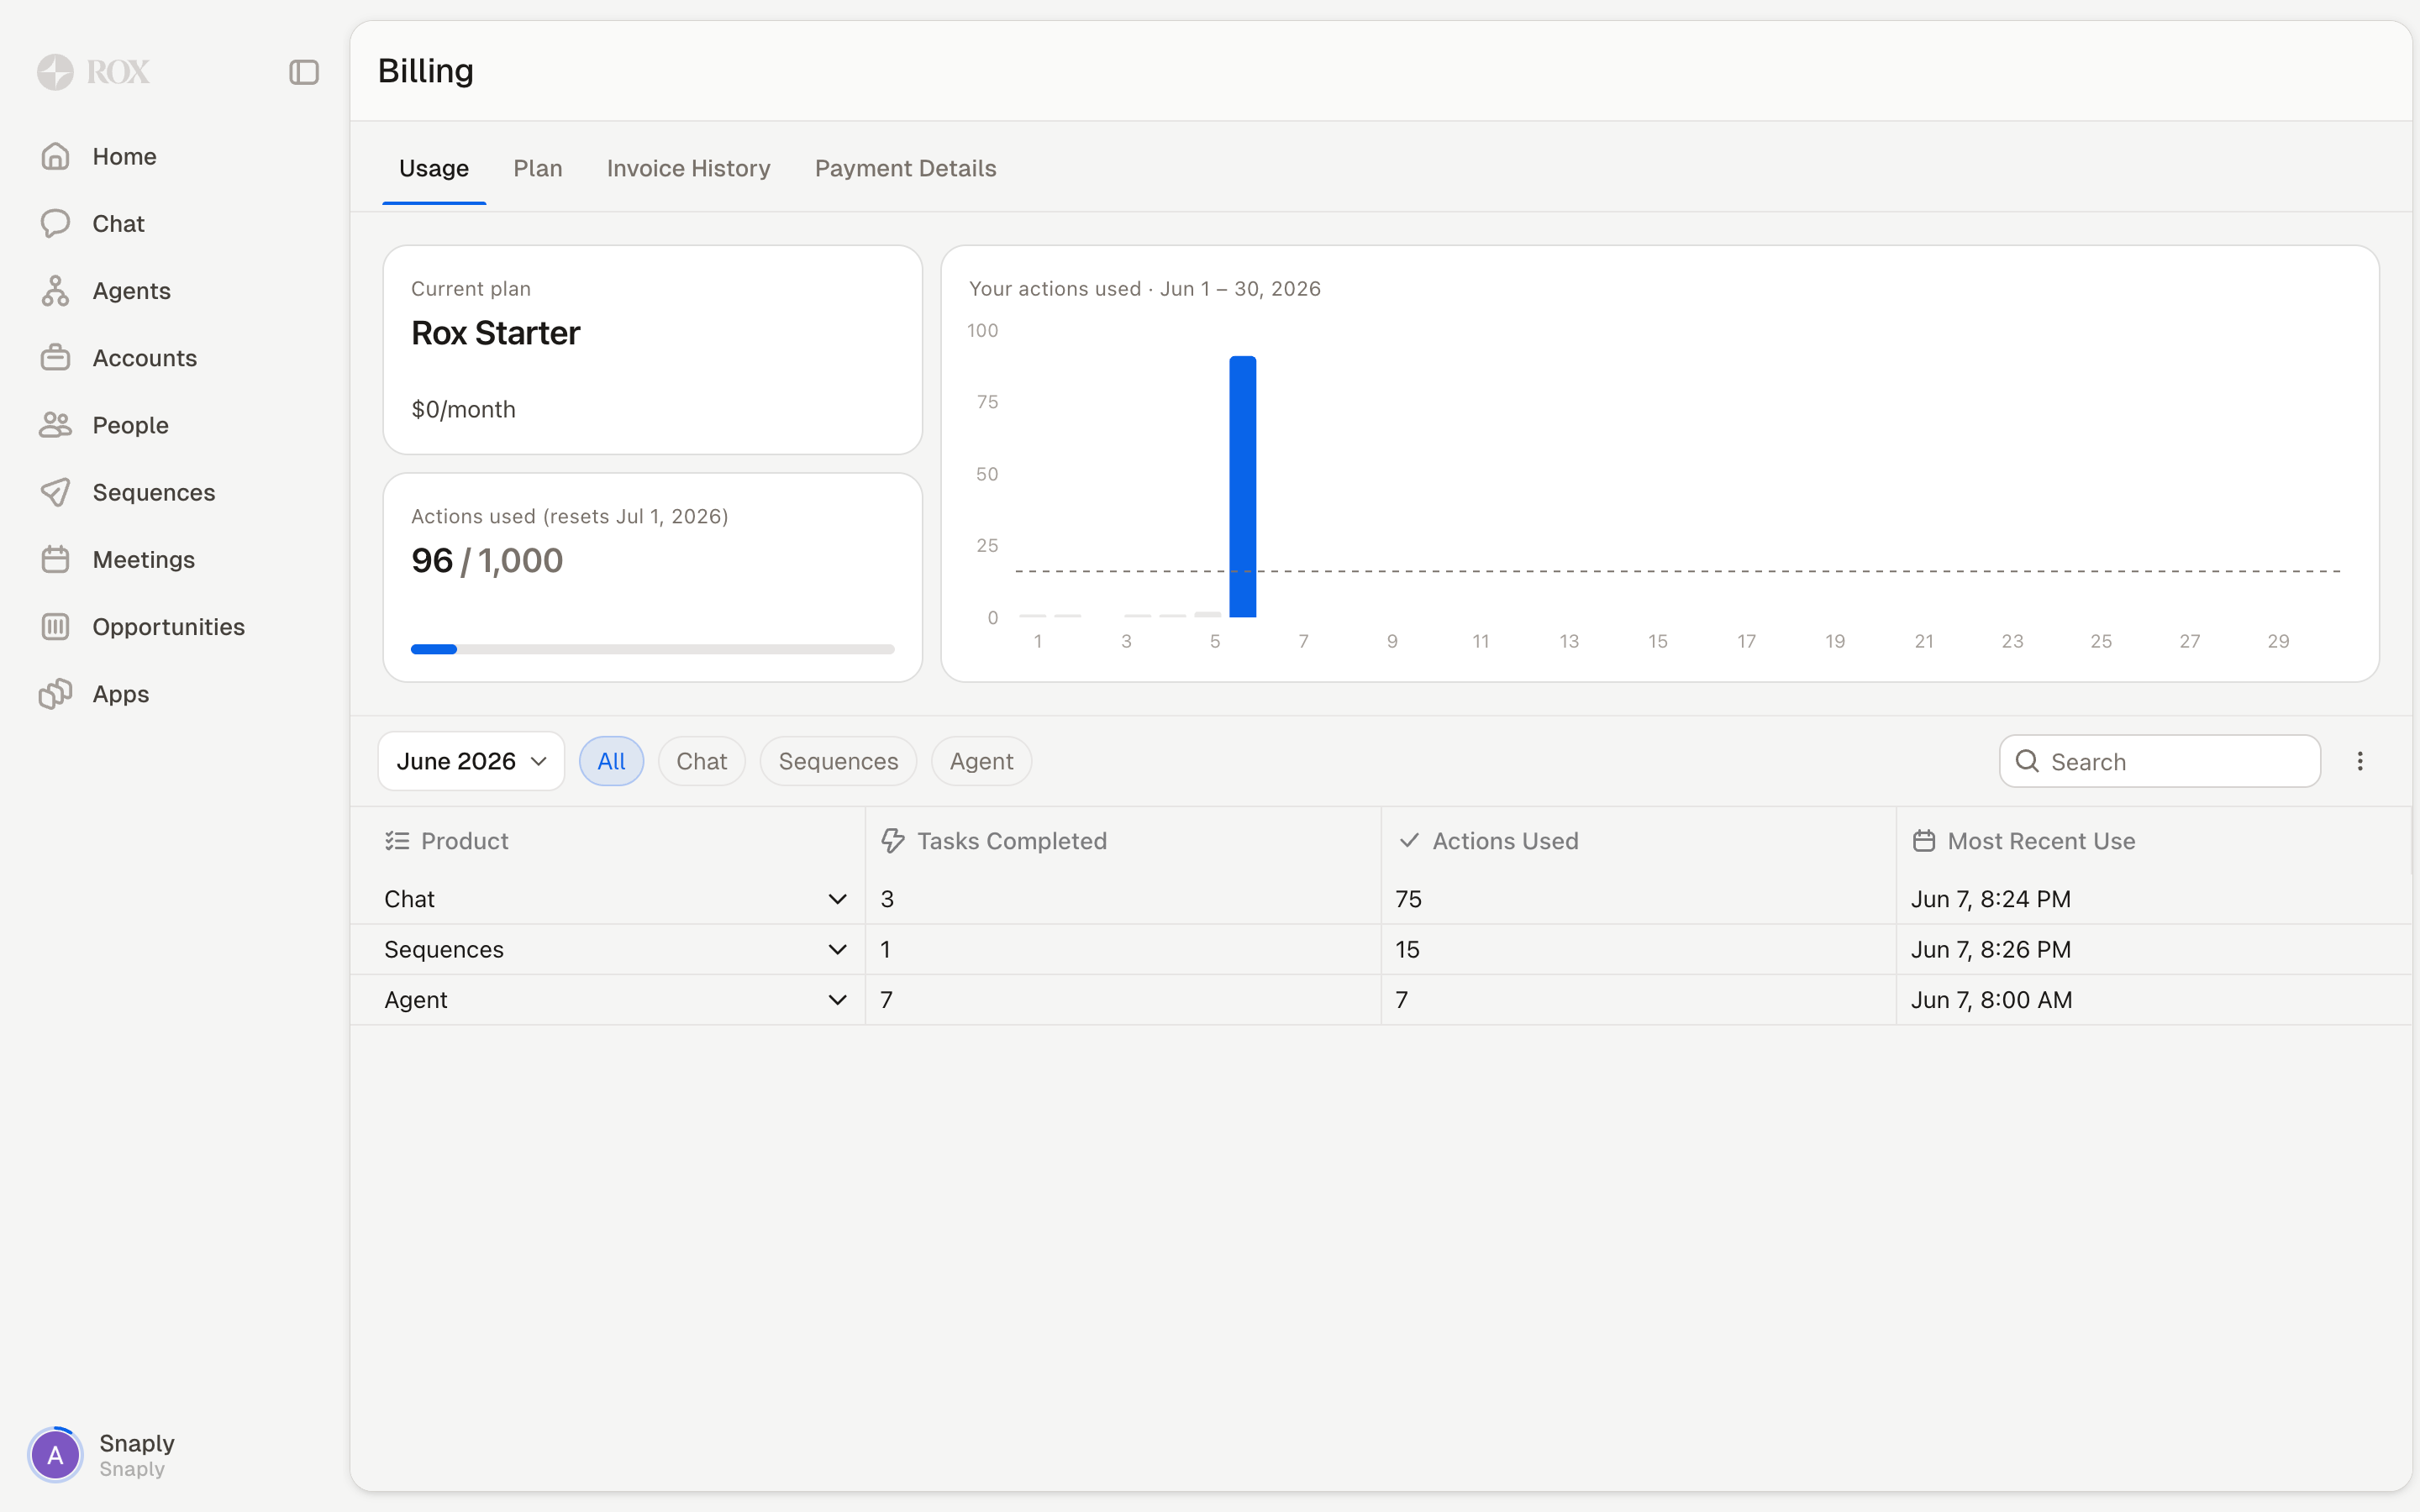This screenshot has width=2420, height=1512.
Task: Click the Tasks Completed column header
Action: [x=1123, y=841]
